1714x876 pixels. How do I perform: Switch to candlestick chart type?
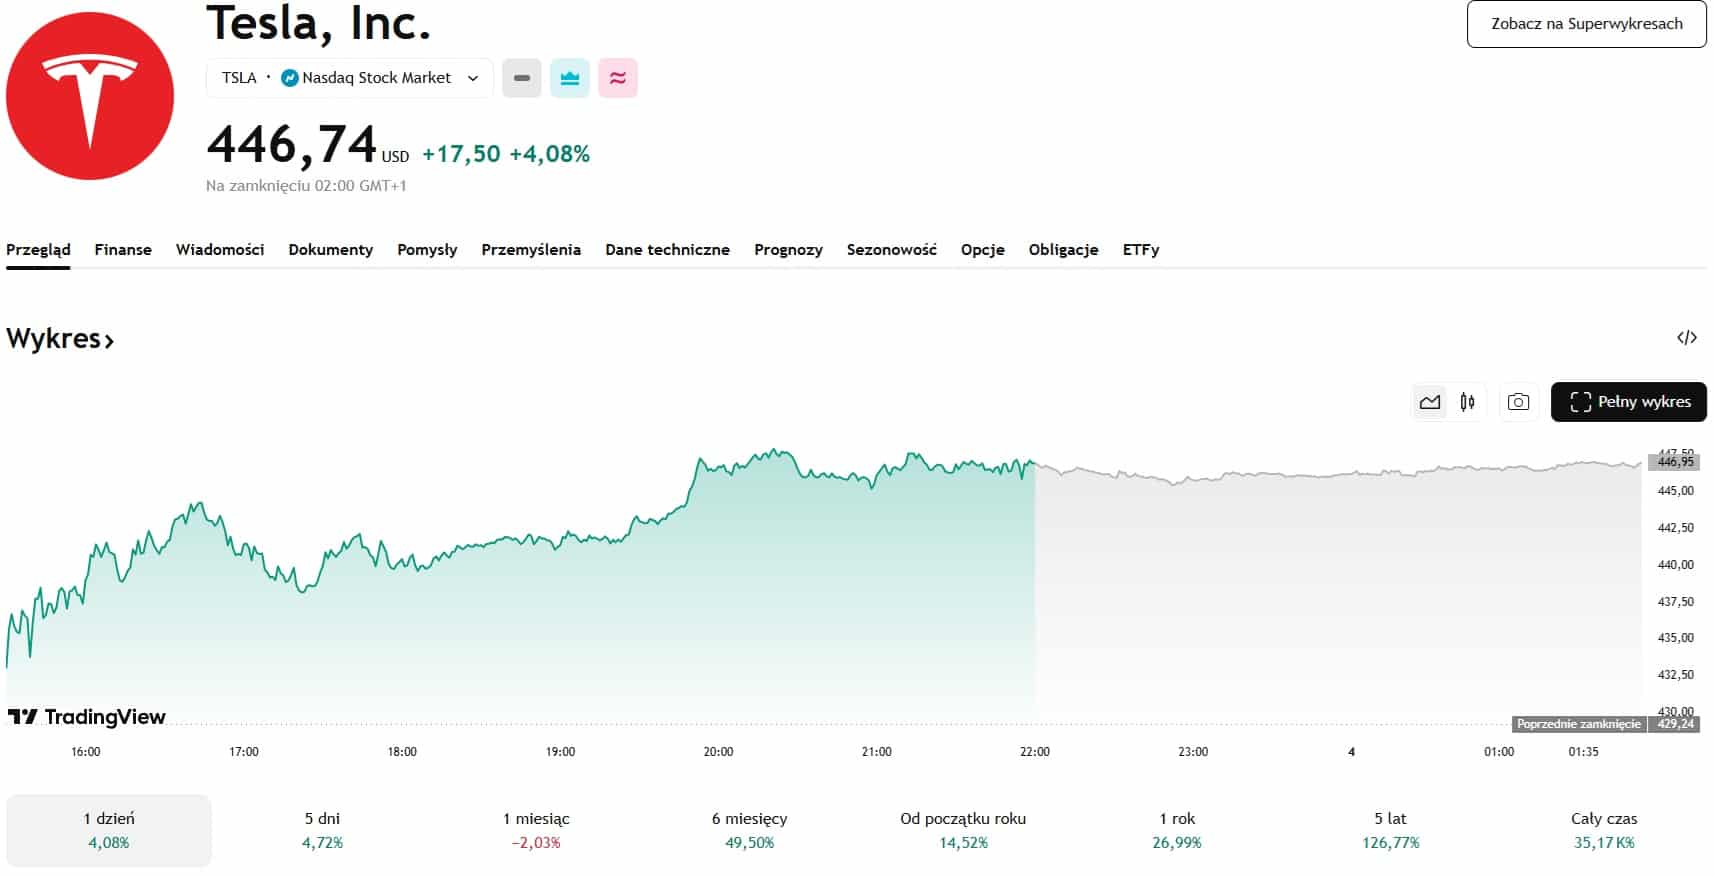pos(1467,402)
